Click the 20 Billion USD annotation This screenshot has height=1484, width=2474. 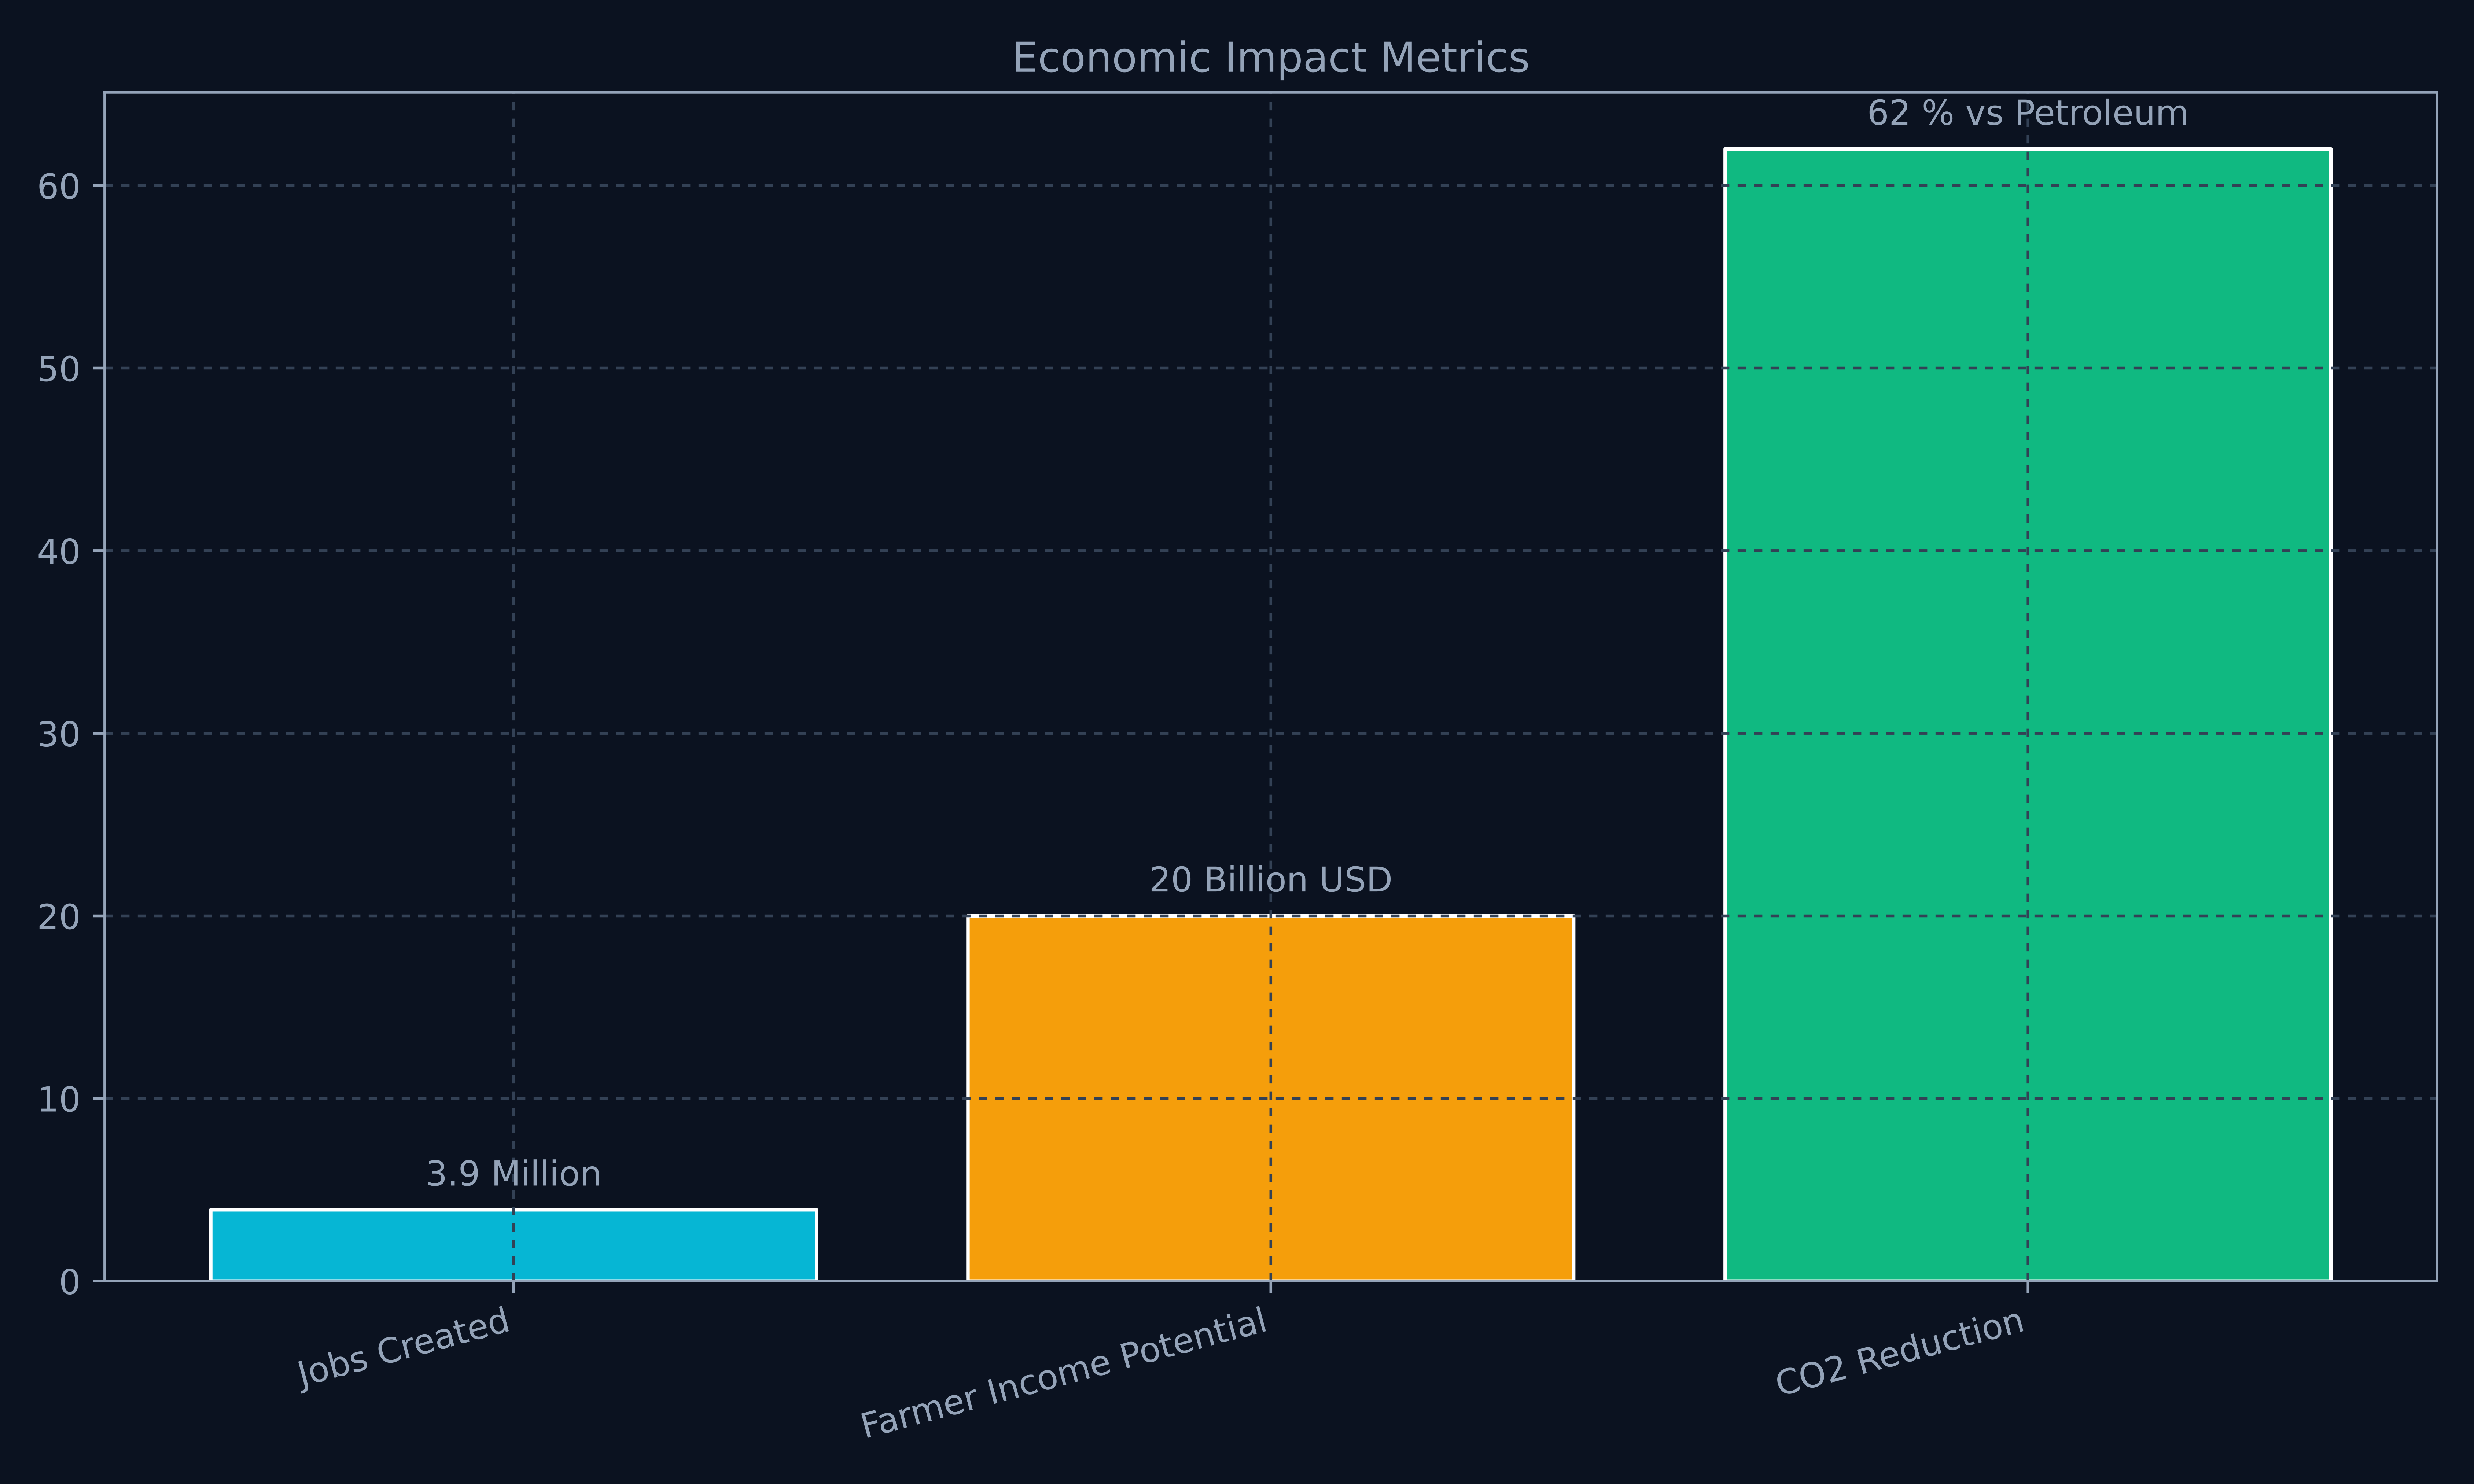click(x=1270, y=880)
